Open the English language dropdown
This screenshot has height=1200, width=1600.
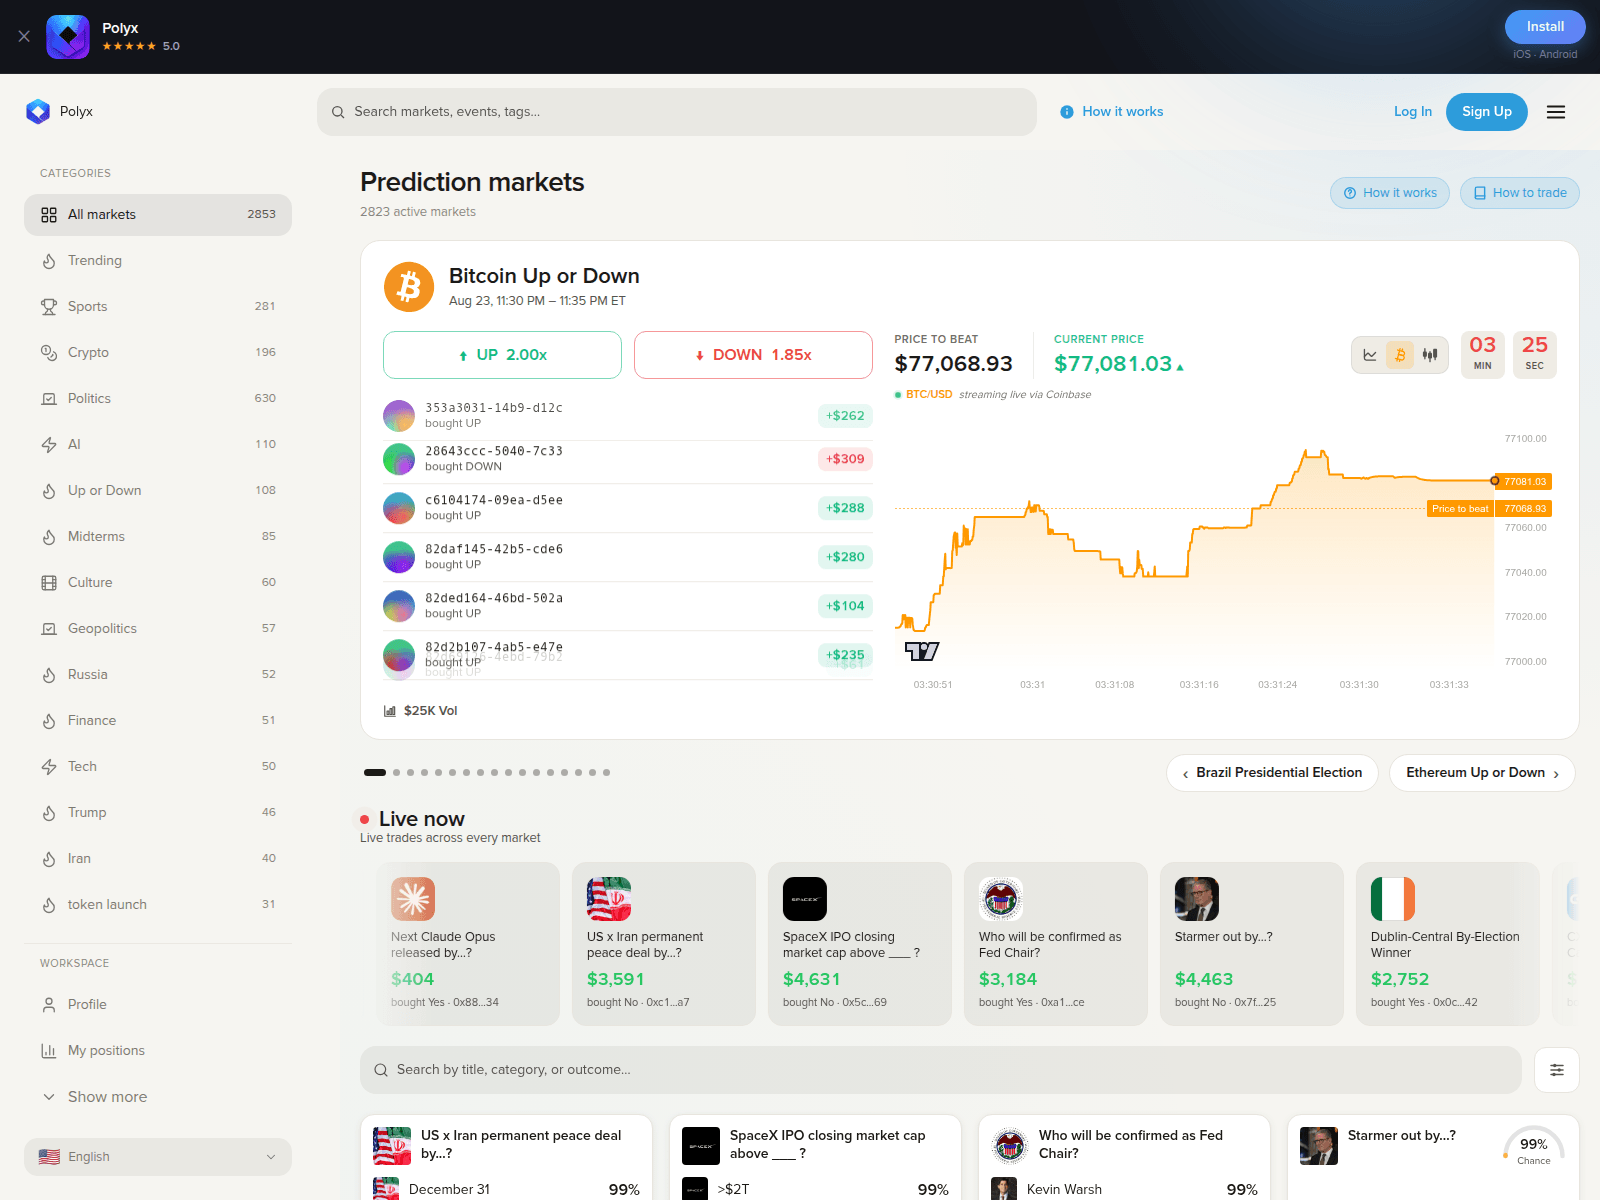(158, 1157)
